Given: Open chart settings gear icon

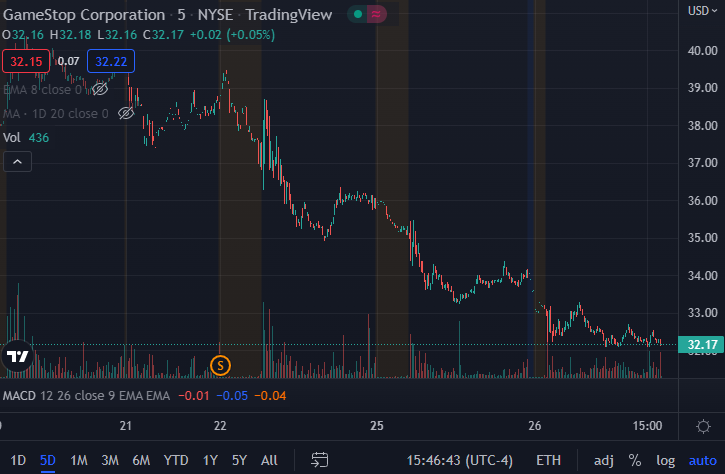Looking at the screenshot, I should tap(703, 426).
